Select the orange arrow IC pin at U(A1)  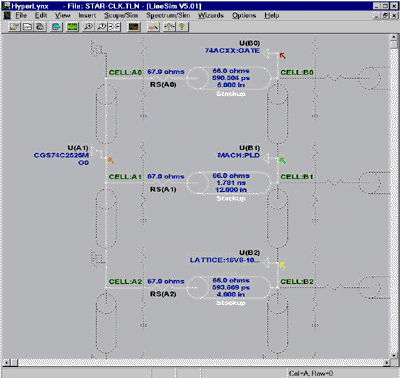(111, 161)
